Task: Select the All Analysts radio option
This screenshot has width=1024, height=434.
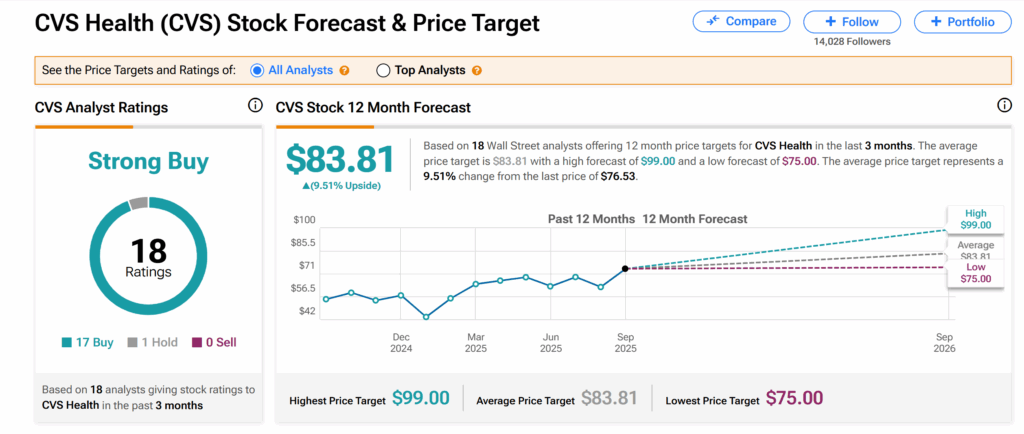Action: [257, 70]
